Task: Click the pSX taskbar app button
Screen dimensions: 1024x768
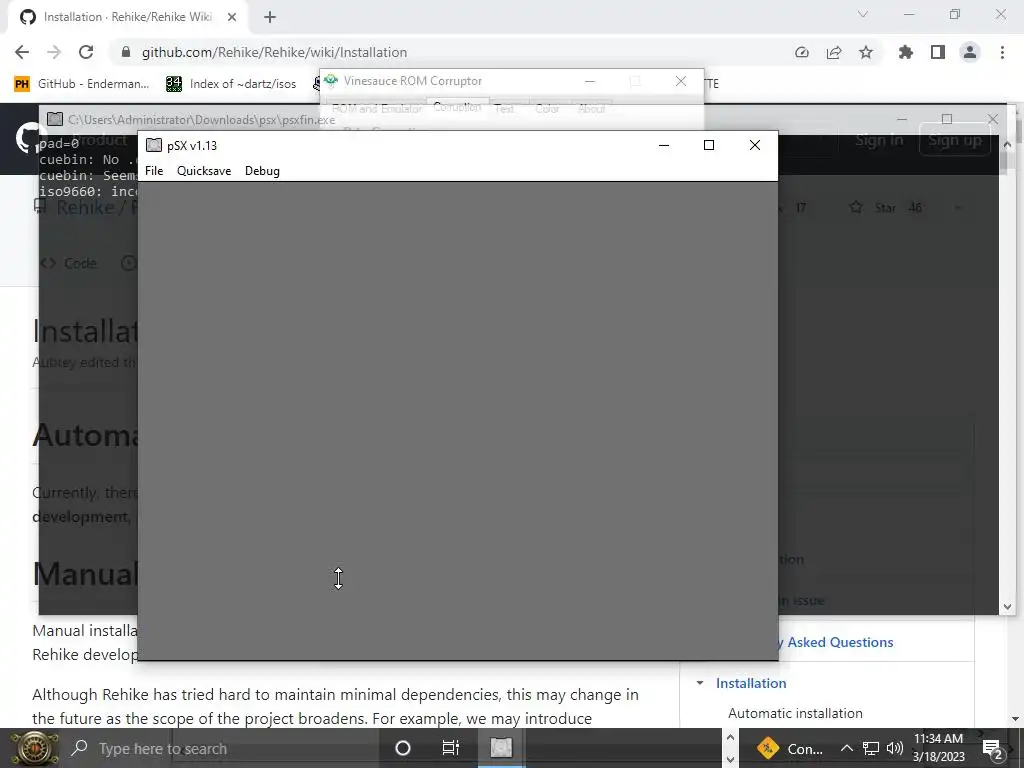Action: pos(501,748)
